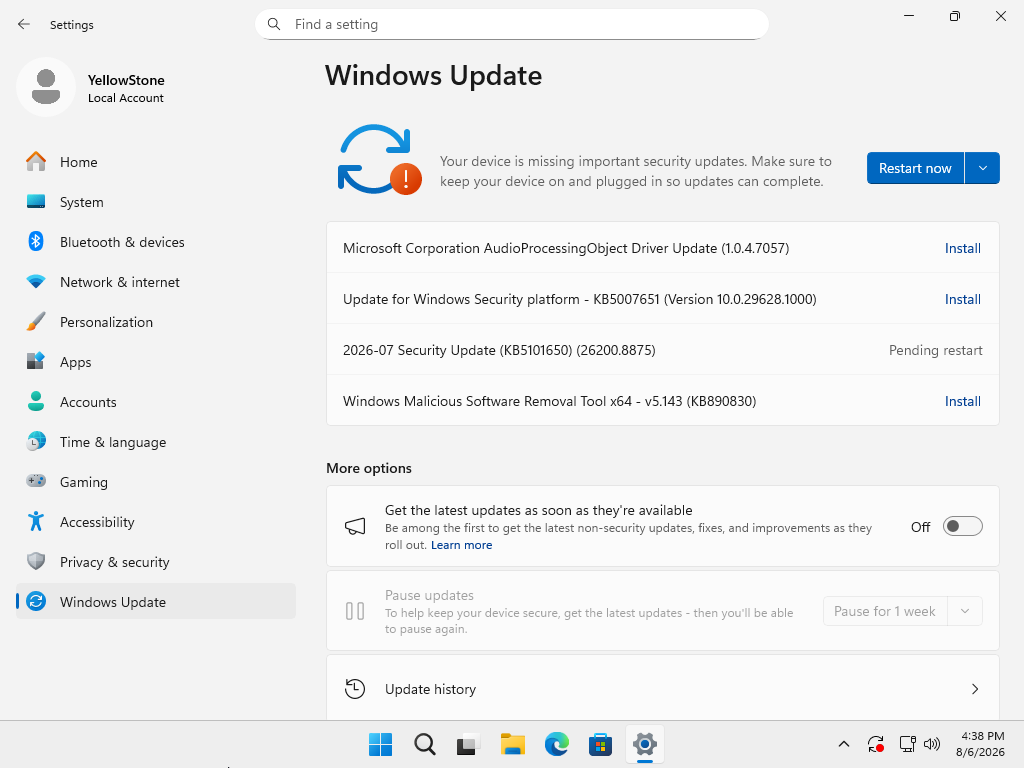Image resolution: width=1024 pixels, height=768 pixels.
Task: Click the Apps icon in sidebar
Action: (x=36, y=361)
